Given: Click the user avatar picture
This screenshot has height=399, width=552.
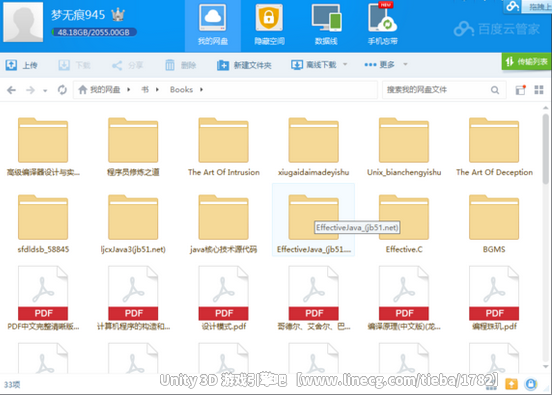Looking at the screenshot, I should pos(23,22).
